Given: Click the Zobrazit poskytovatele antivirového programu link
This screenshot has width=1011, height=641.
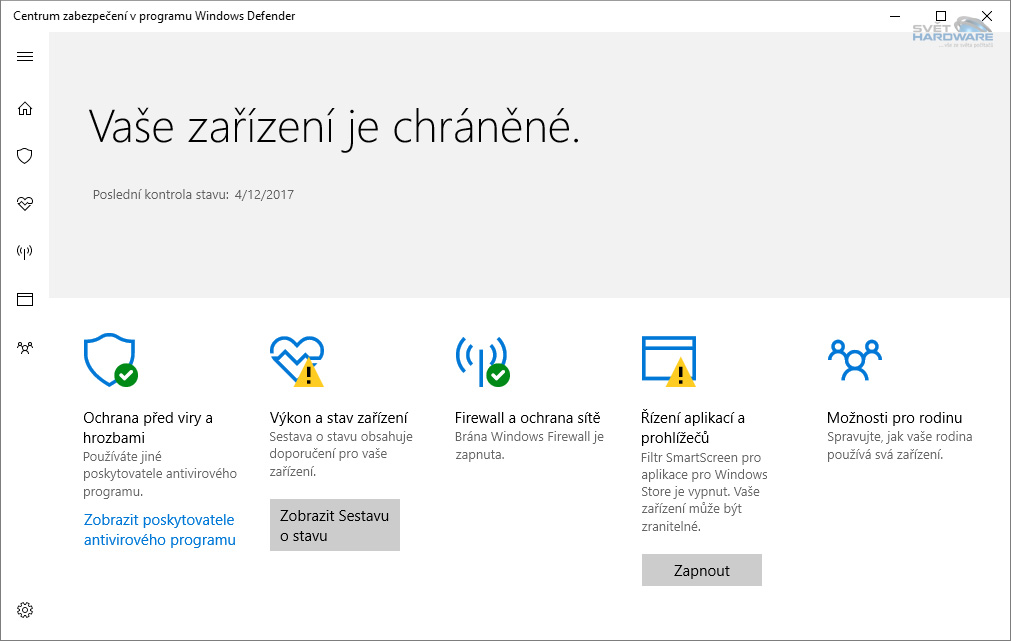Looking at the screenshot, I should [x=159, y=529].
